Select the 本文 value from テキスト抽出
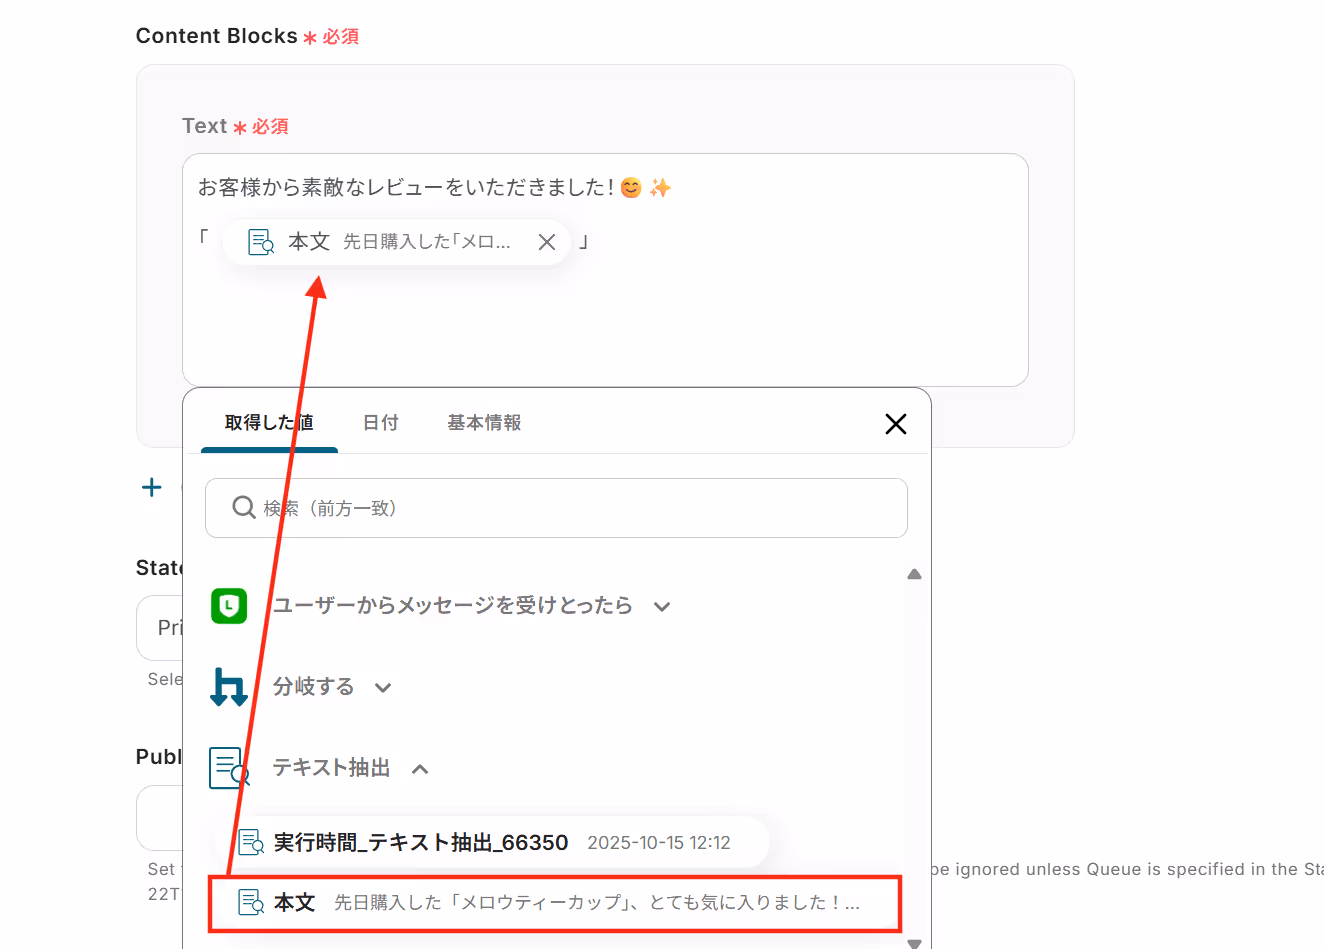Screen dimensions: 1324x949 tap(555, 903)
